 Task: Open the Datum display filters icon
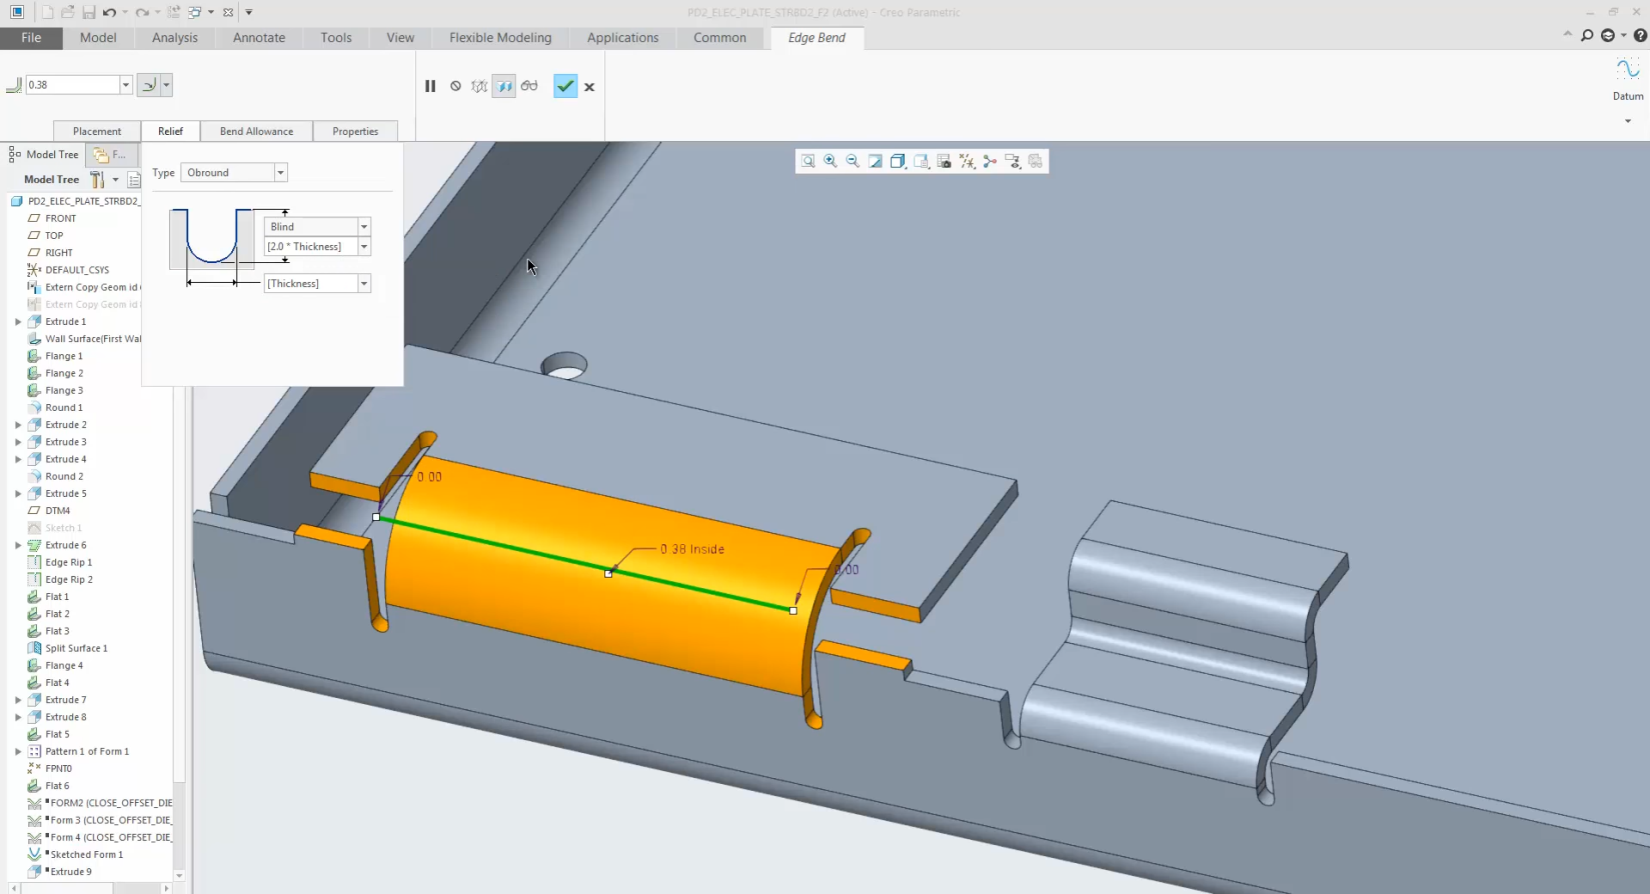(x=967, y=161)
